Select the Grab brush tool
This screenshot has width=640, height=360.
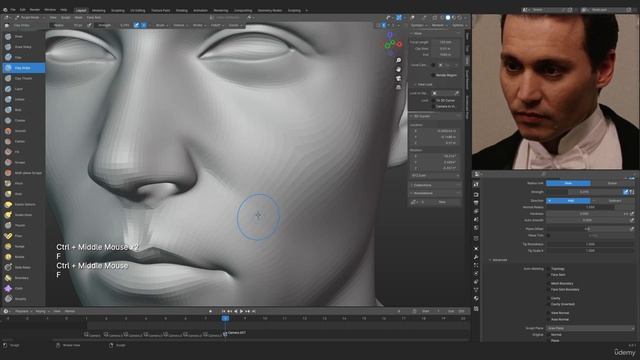pos(23,194)
